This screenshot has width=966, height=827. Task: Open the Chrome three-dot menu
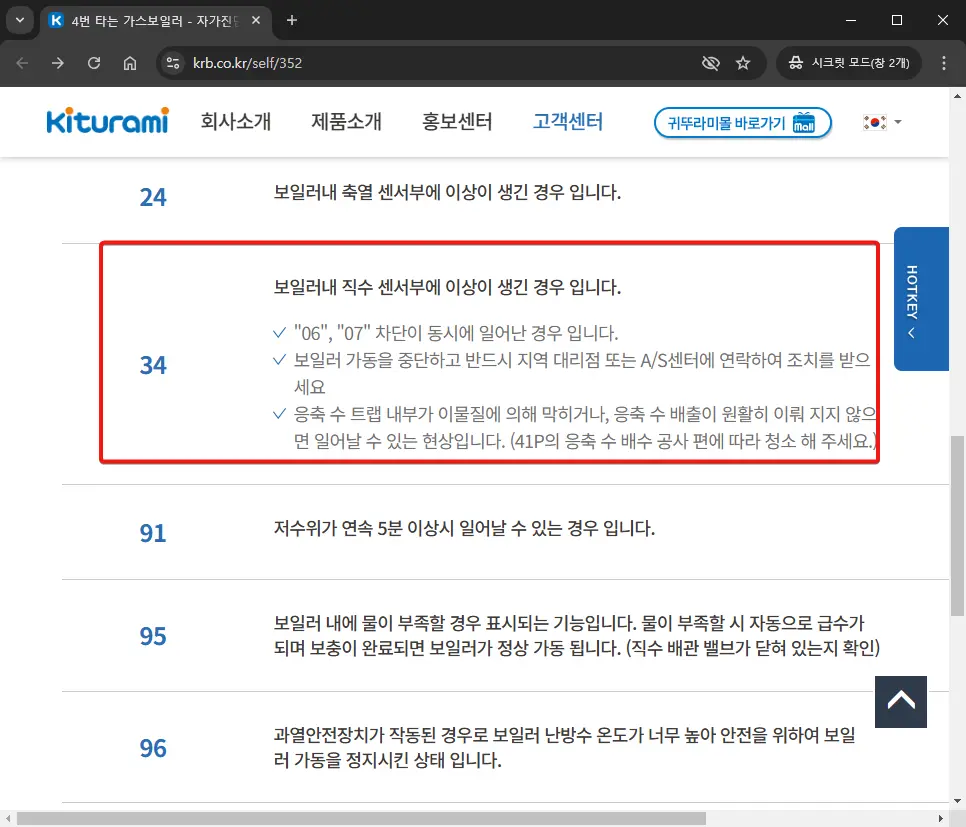(944, 62)
